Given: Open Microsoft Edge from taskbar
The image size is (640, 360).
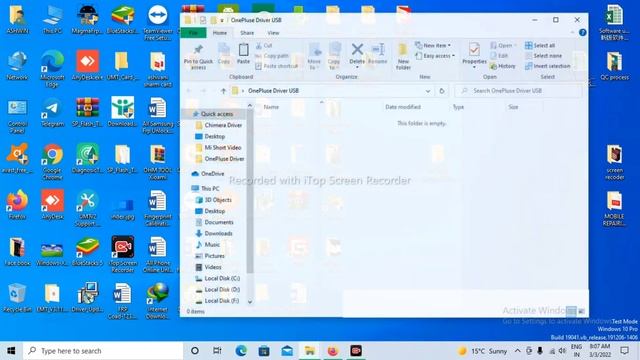Looking at the screenshot, I should pos(241,351).
